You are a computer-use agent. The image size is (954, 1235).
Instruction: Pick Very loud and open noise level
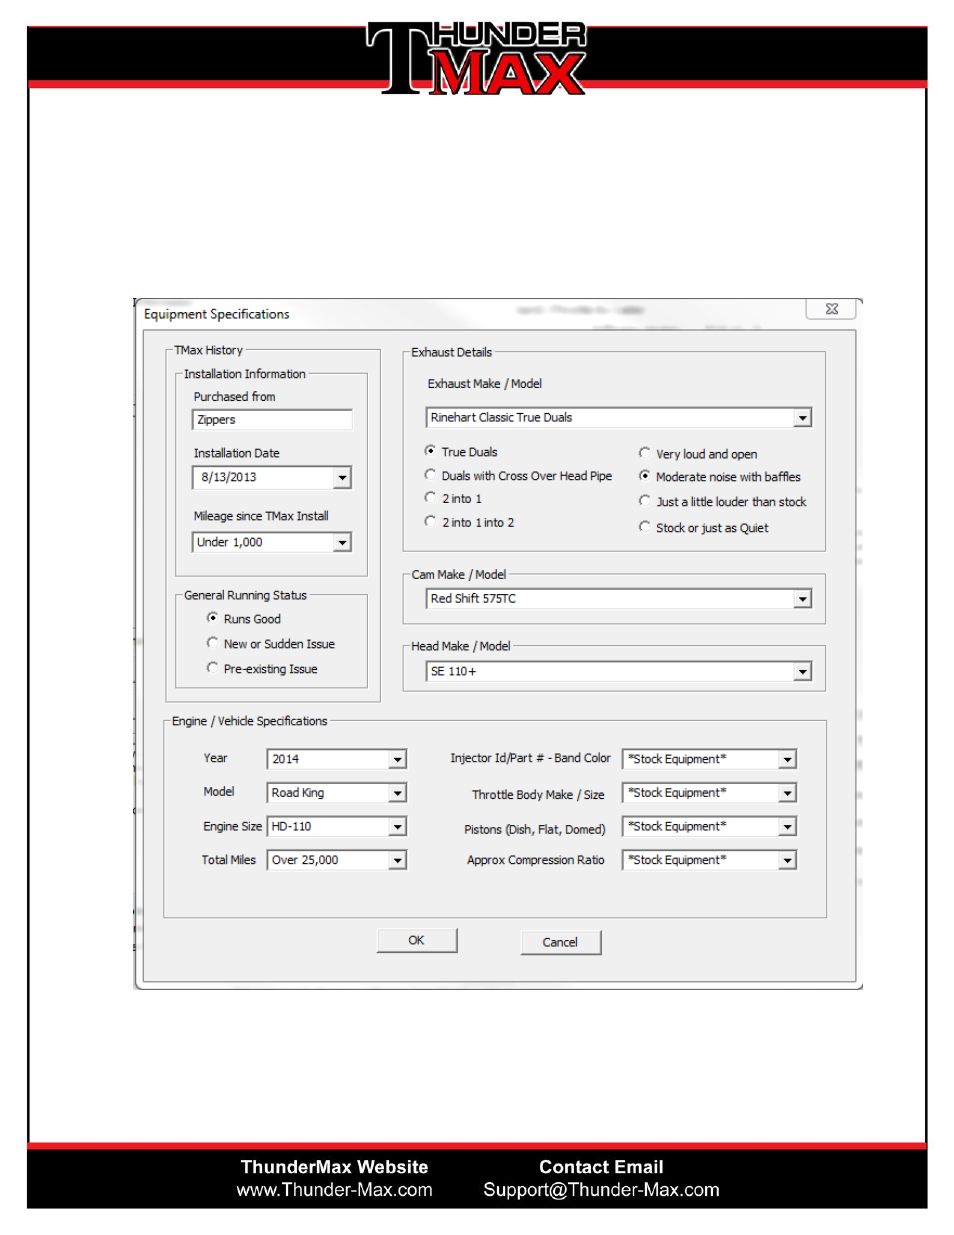pos(644,453)
